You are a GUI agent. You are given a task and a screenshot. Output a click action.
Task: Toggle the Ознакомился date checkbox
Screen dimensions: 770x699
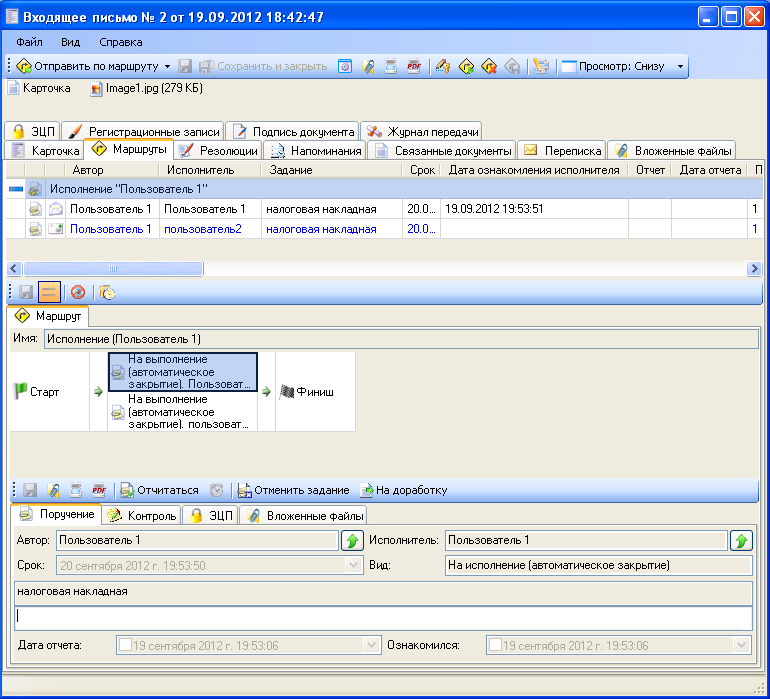click(495, 646)
